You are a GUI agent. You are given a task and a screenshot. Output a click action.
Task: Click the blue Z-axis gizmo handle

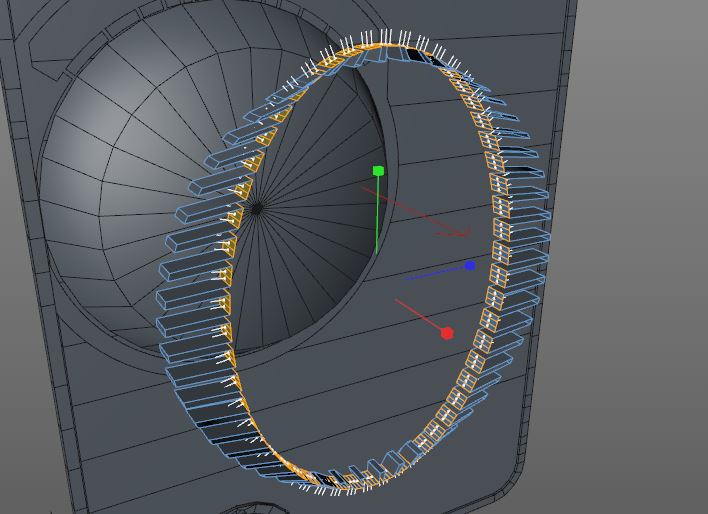(470, 266)
